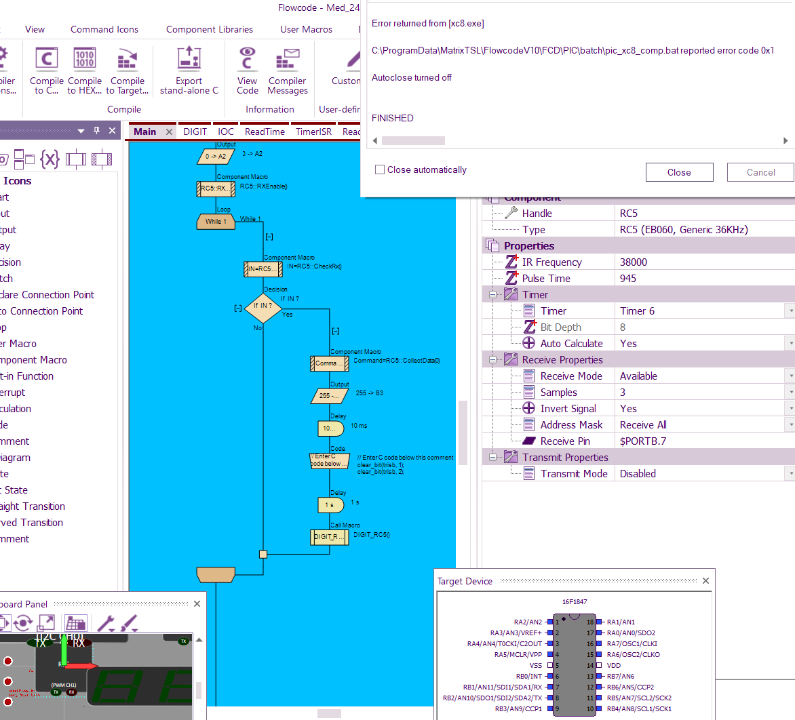Open the Command Icons ribbon tab
This screenshot has width=795, height=720.
(x=104, y=29)
